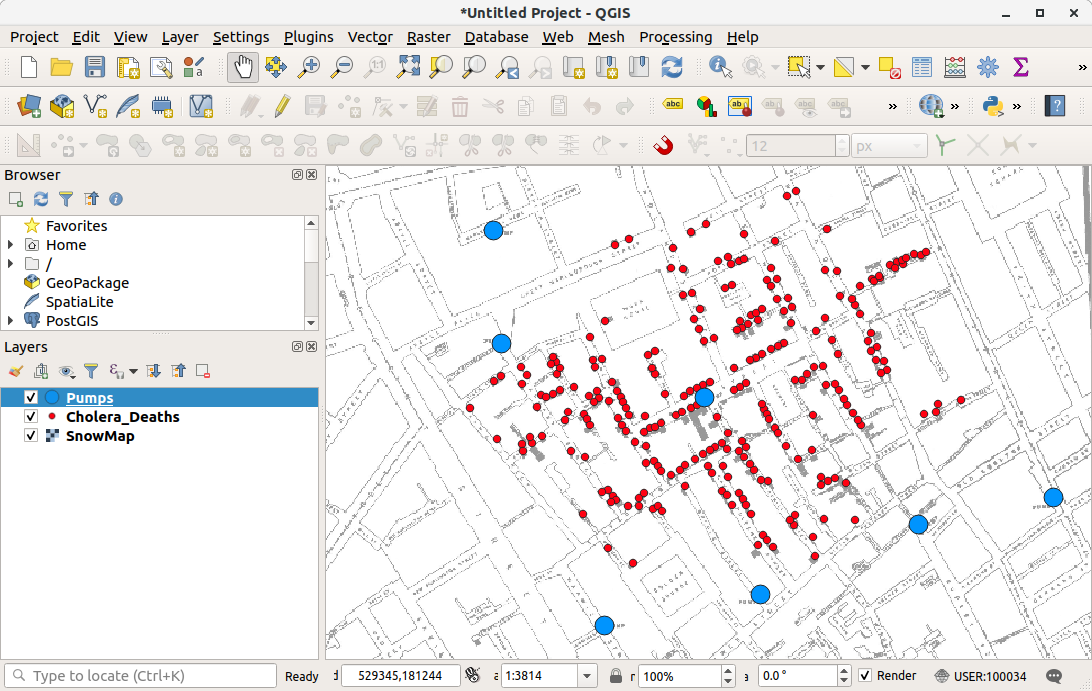Screen dimensions: 1092x691
Task: Enable snapping with the red magnet icon
Action: (664, 146)
